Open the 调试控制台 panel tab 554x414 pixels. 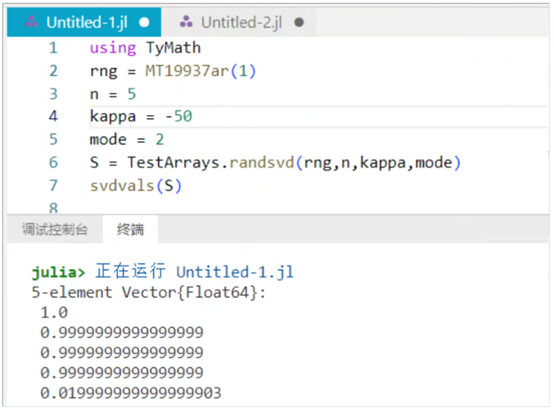(x=55, y=230)
